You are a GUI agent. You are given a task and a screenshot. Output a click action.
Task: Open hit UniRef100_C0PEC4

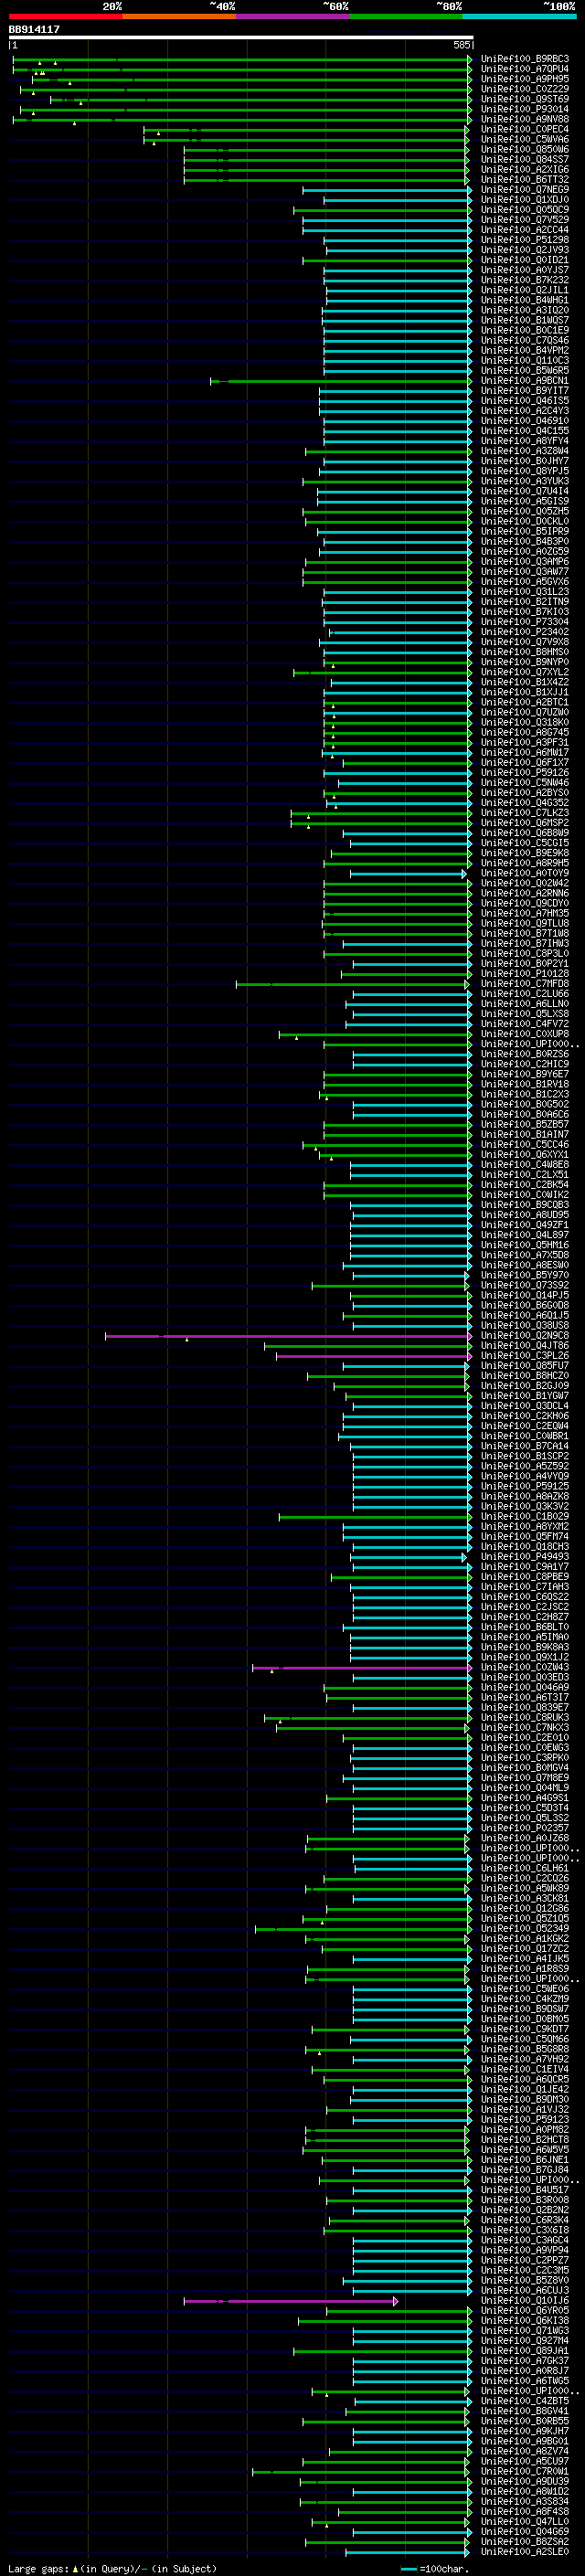click(x=524, y=129)
